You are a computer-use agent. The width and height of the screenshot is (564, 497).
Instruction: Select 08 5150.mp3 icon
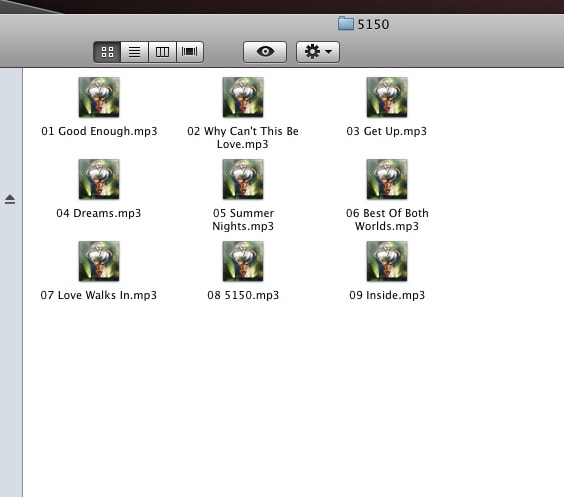coord(243,261)
